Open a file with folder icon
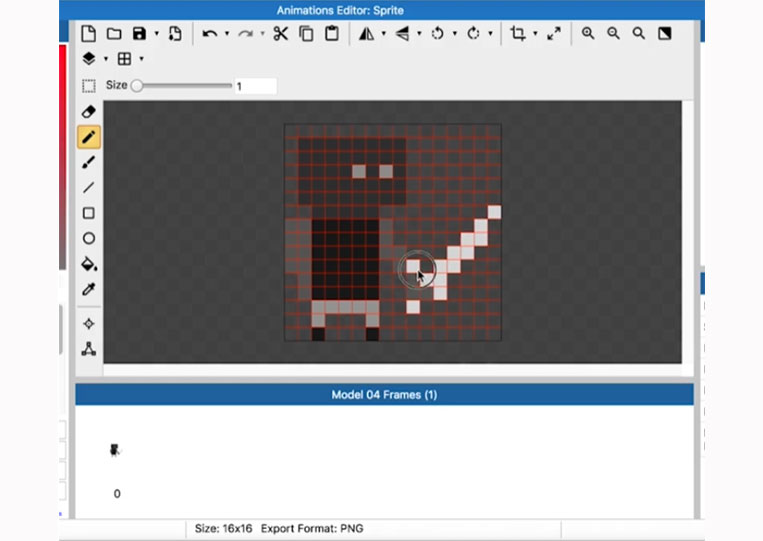763x541 pixels. 114,34
